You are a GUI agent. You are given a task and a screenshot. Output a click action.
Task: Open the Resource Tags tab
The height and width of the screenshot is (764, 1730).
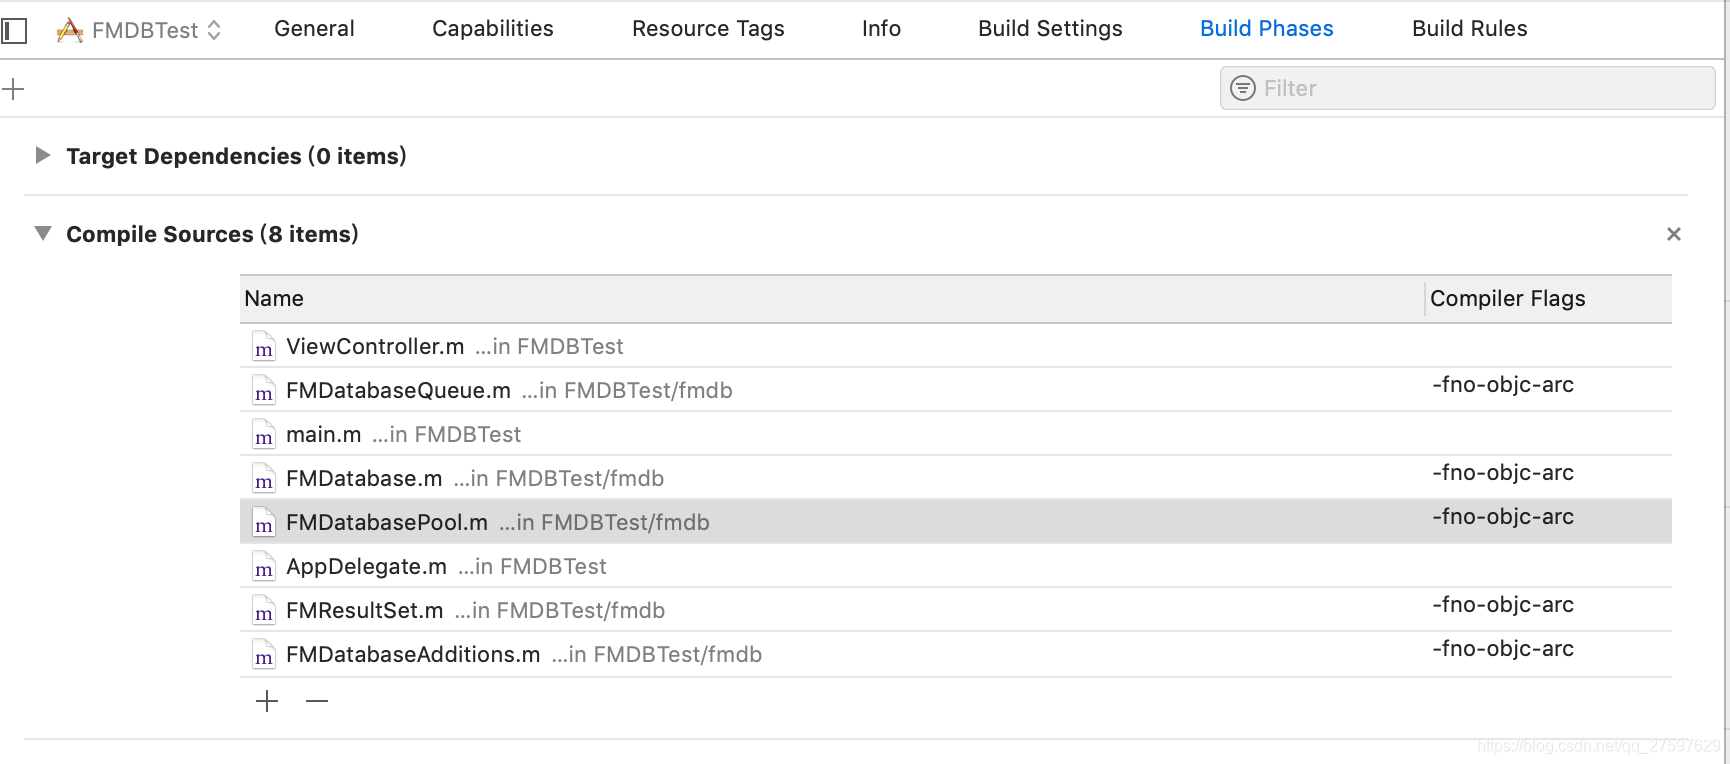[x=708, y=29]
